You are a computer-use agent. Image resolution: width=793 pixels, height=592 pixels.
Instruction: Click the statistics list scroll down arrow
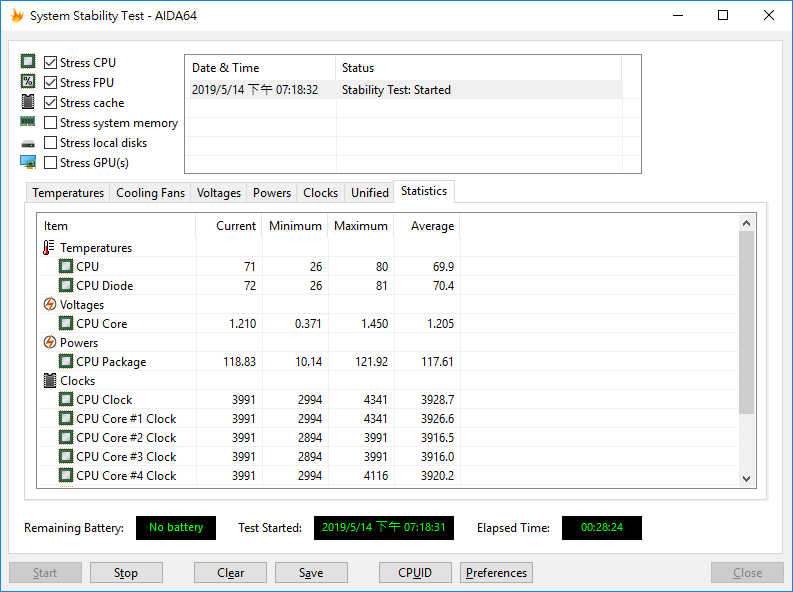[x=746, y=478]
